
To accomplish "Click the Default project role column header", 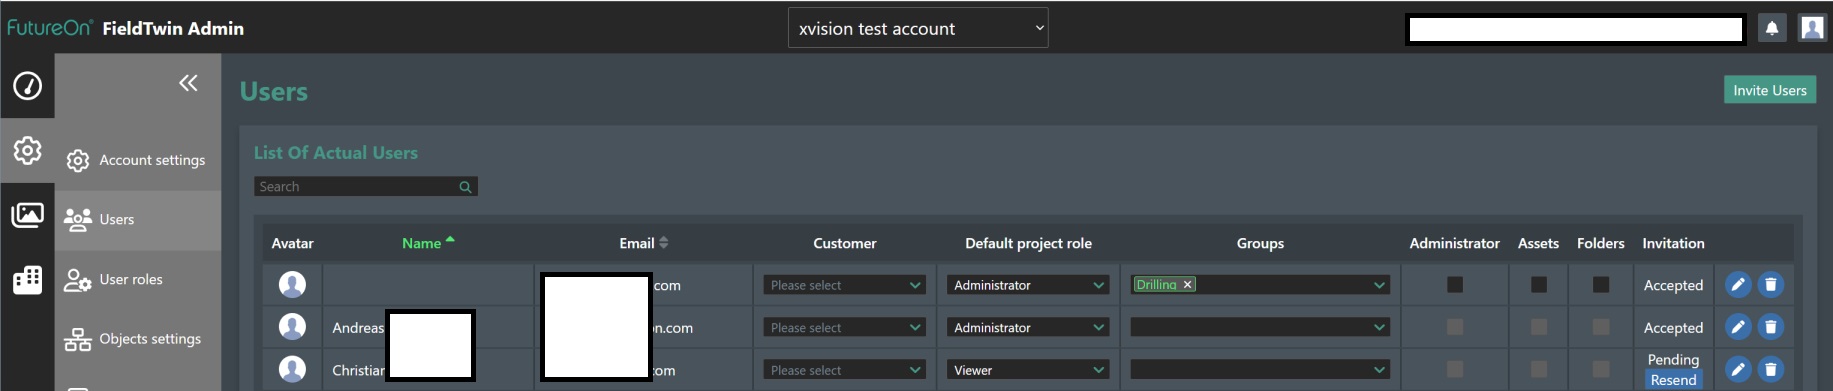I will (x=1028, y=243).
